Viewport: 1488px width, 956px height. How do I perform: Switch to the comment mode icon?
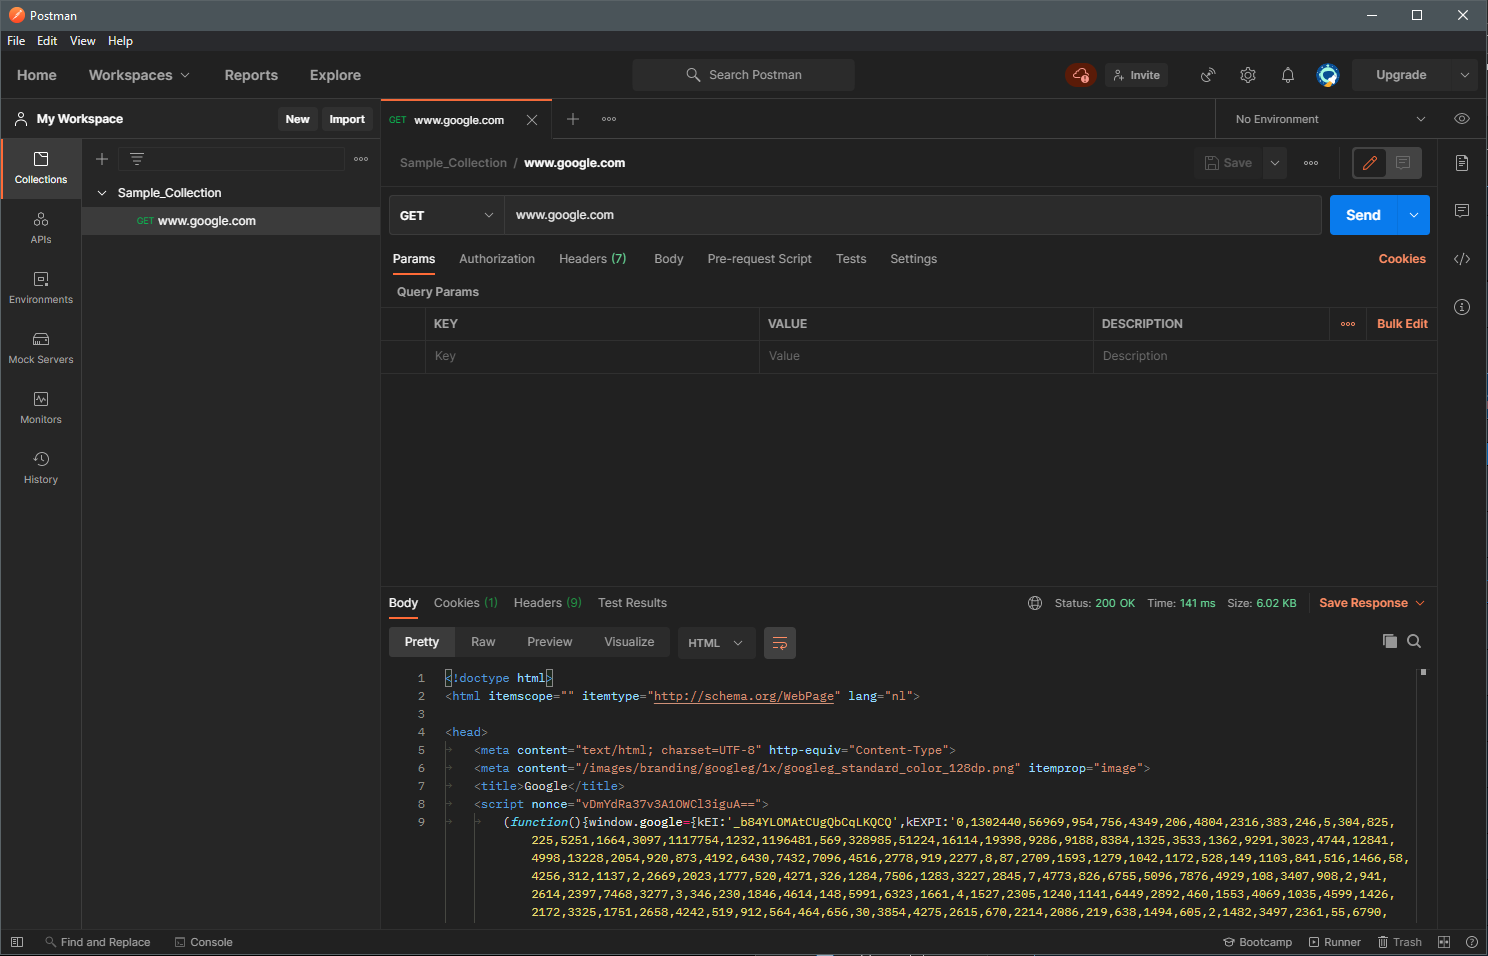[1403, 163]
